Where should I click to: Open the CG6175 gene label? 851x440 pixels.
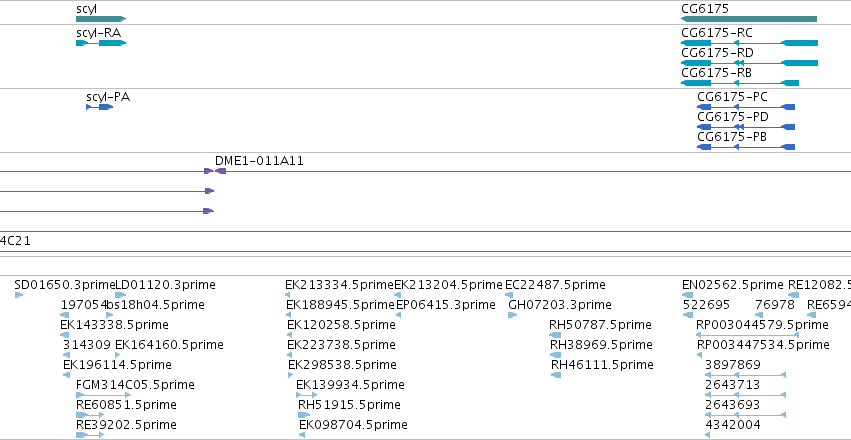705,9
